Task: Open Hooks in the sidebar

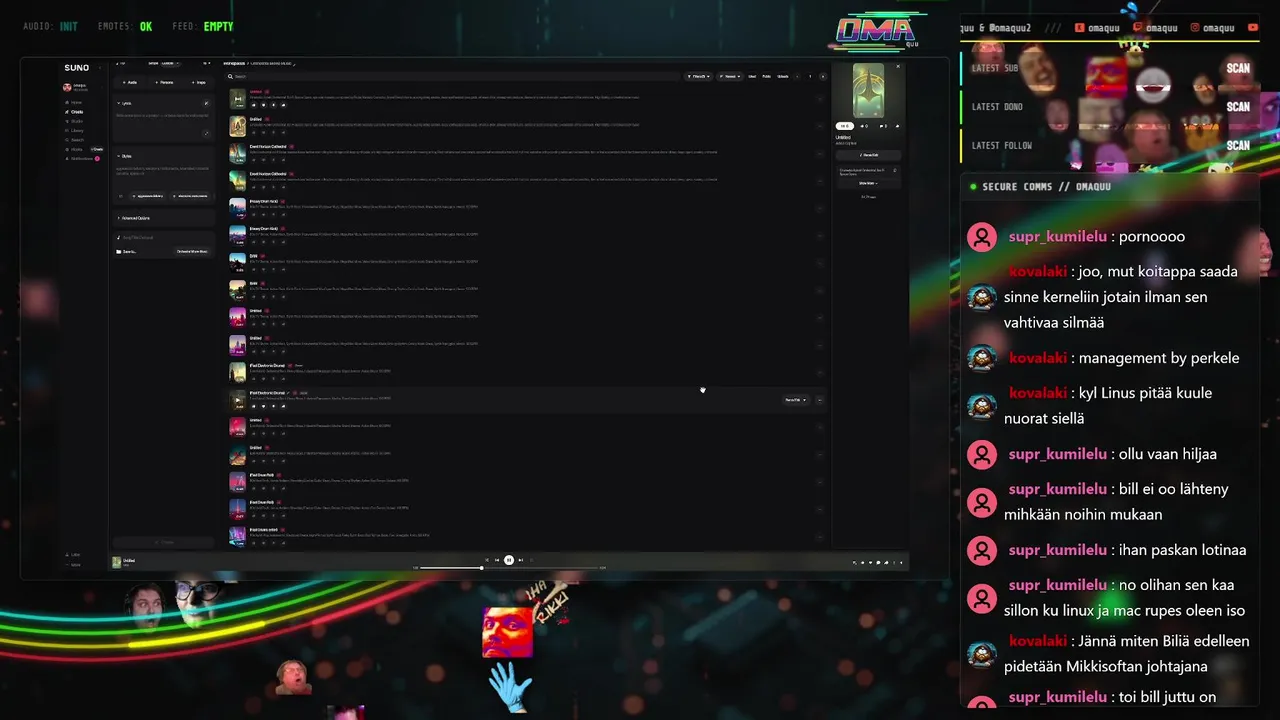Action: coord(76,149)
